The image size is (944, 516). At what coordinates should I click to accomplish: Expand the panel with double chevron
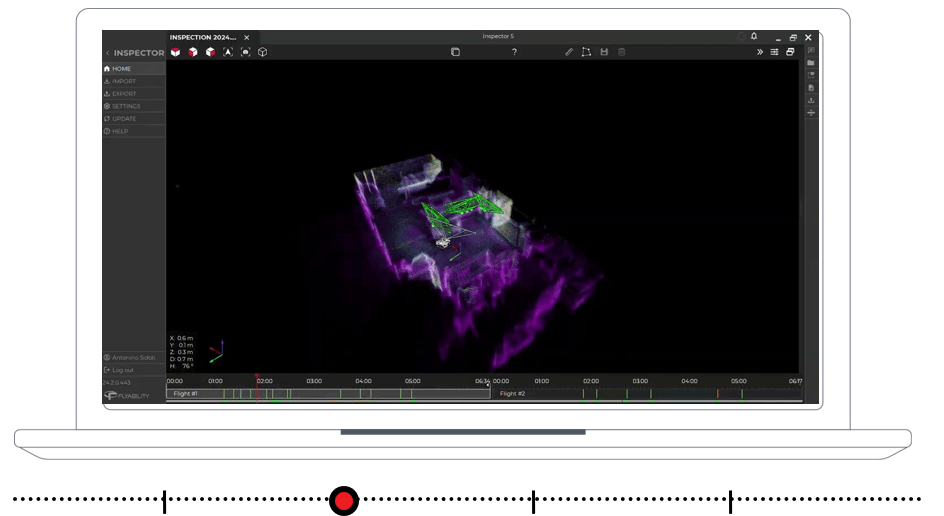760,52
